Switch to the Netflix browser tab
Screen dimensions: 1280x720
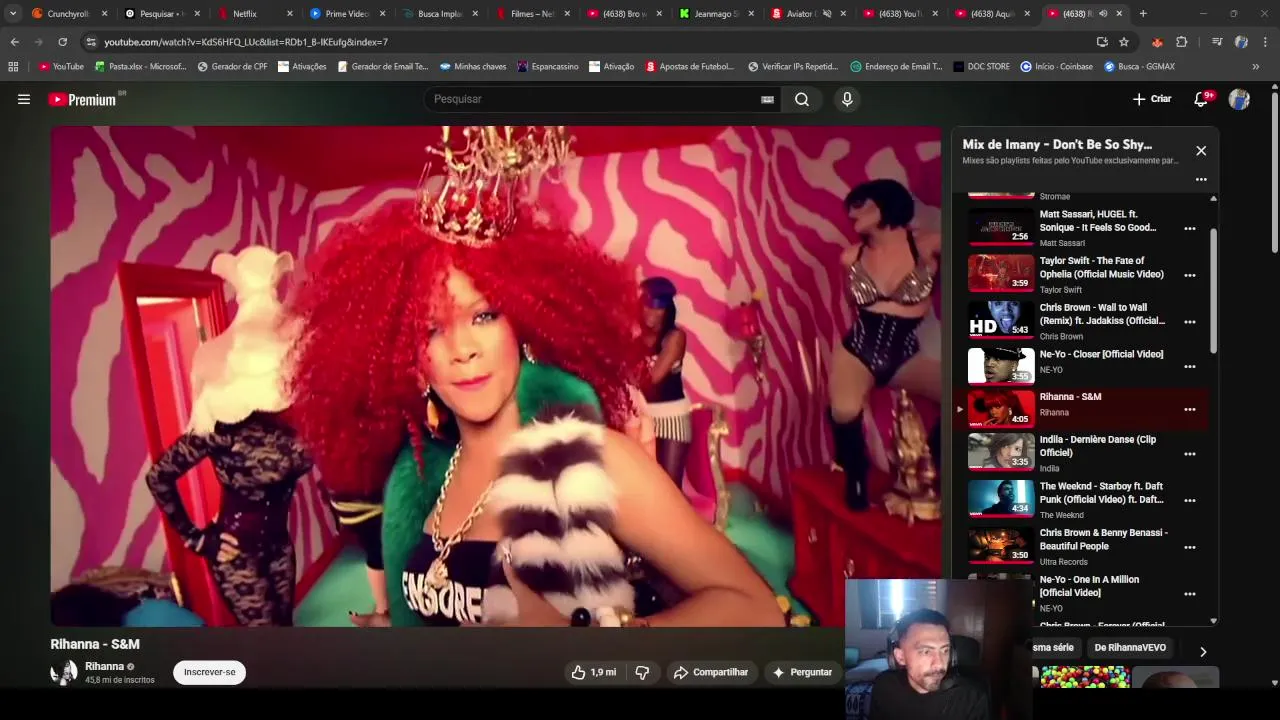tap(256, 14)
